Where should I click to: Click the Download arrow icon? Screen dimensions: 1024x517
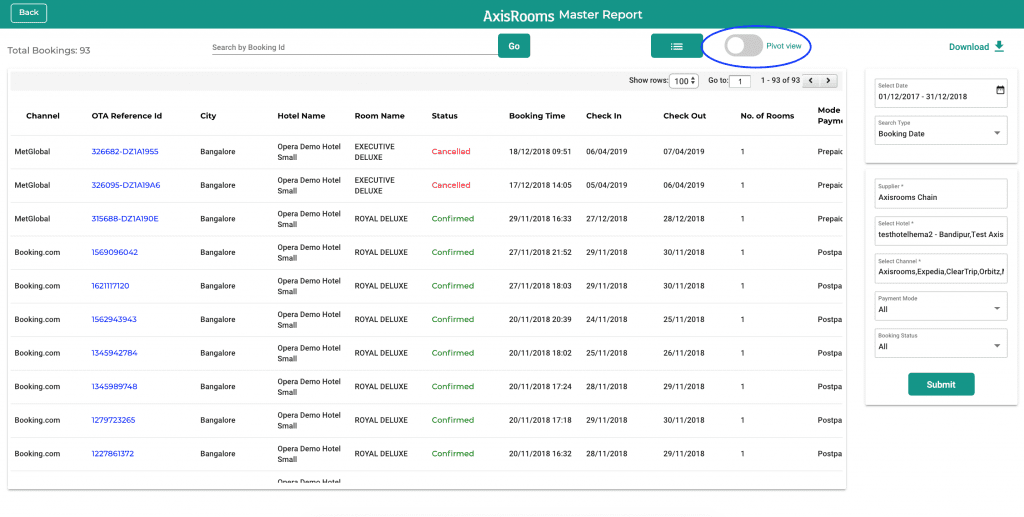(x=999, y=46)
